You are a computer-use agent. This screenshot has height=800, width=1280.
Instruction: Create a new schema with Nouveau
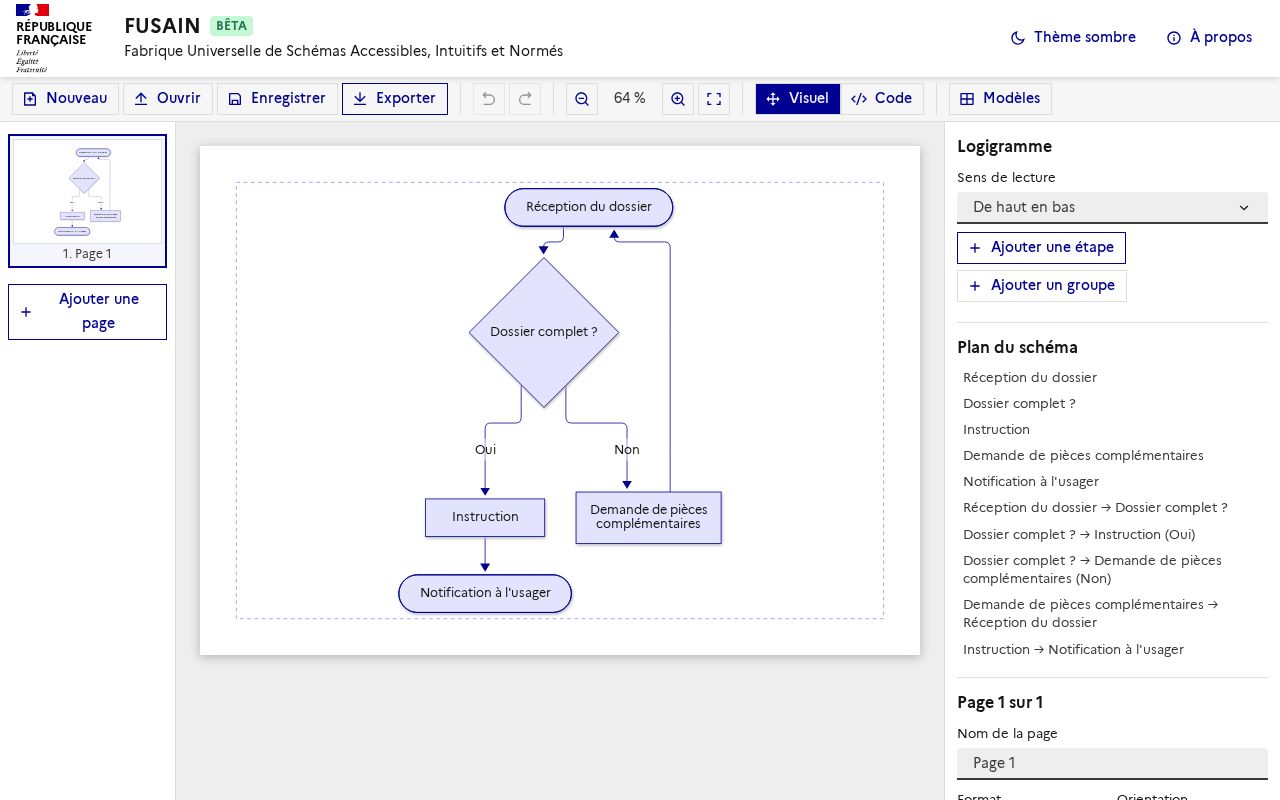(65, 99)
